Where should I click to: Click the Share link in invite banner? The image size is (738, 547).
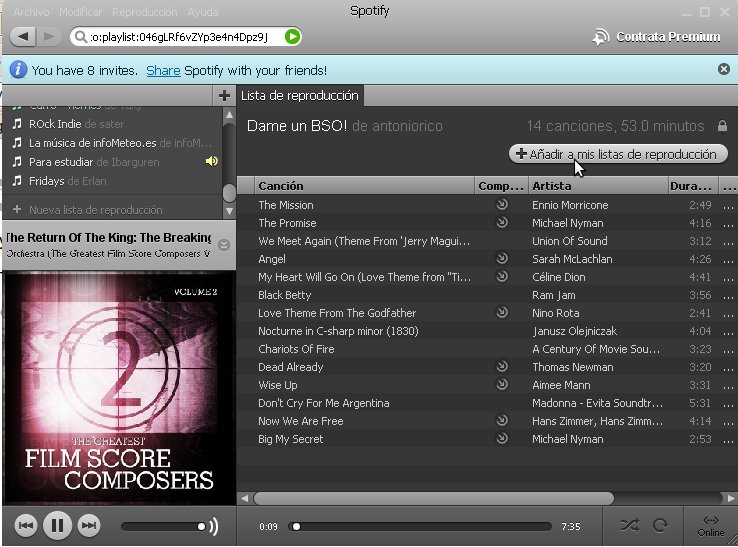pyautogui.click(x=163, y=71)
